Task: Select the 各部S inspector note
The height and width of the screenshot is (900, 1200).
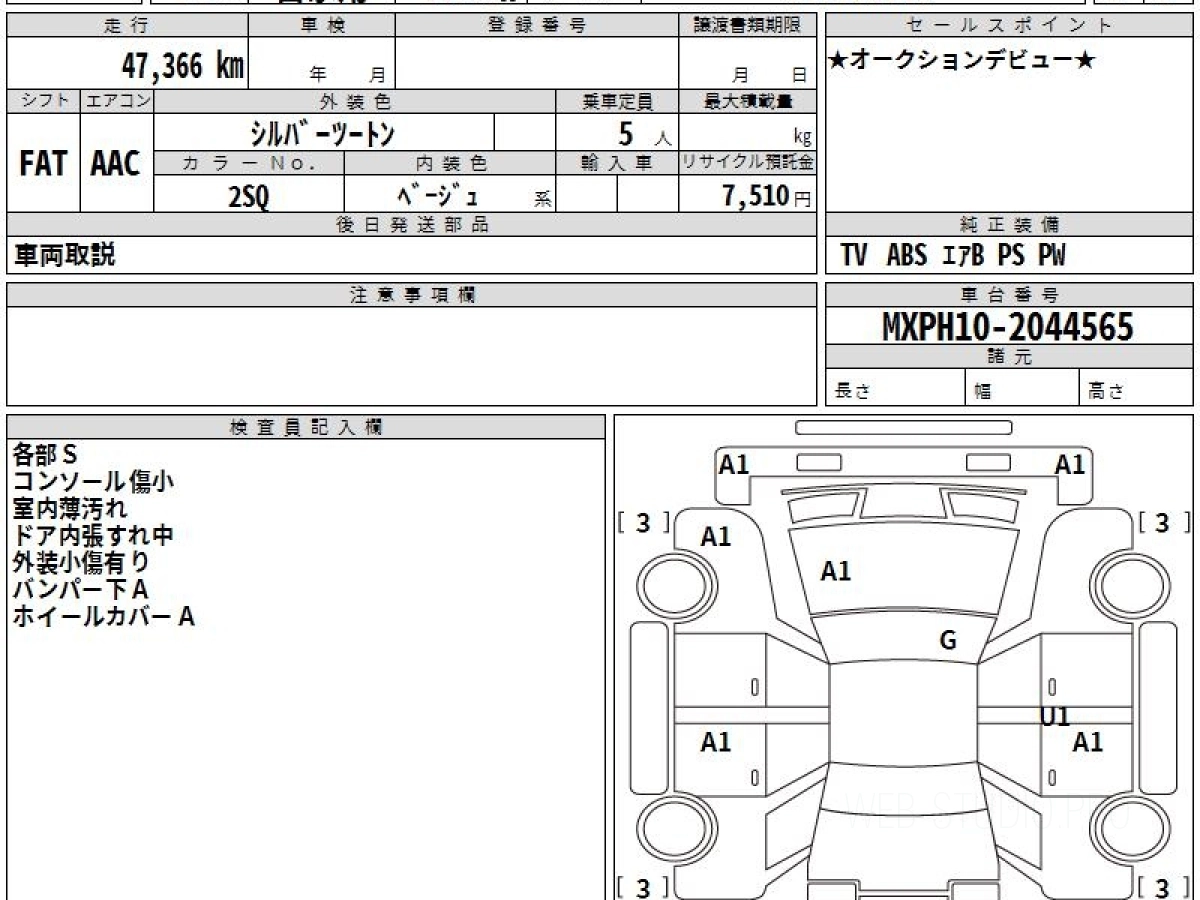Action: coord(45,455)
